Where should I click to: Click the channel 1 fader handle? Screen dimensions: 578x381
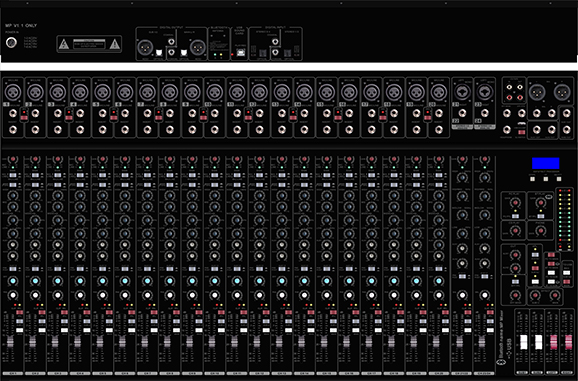pyautogui.click(x=10, y=342)
